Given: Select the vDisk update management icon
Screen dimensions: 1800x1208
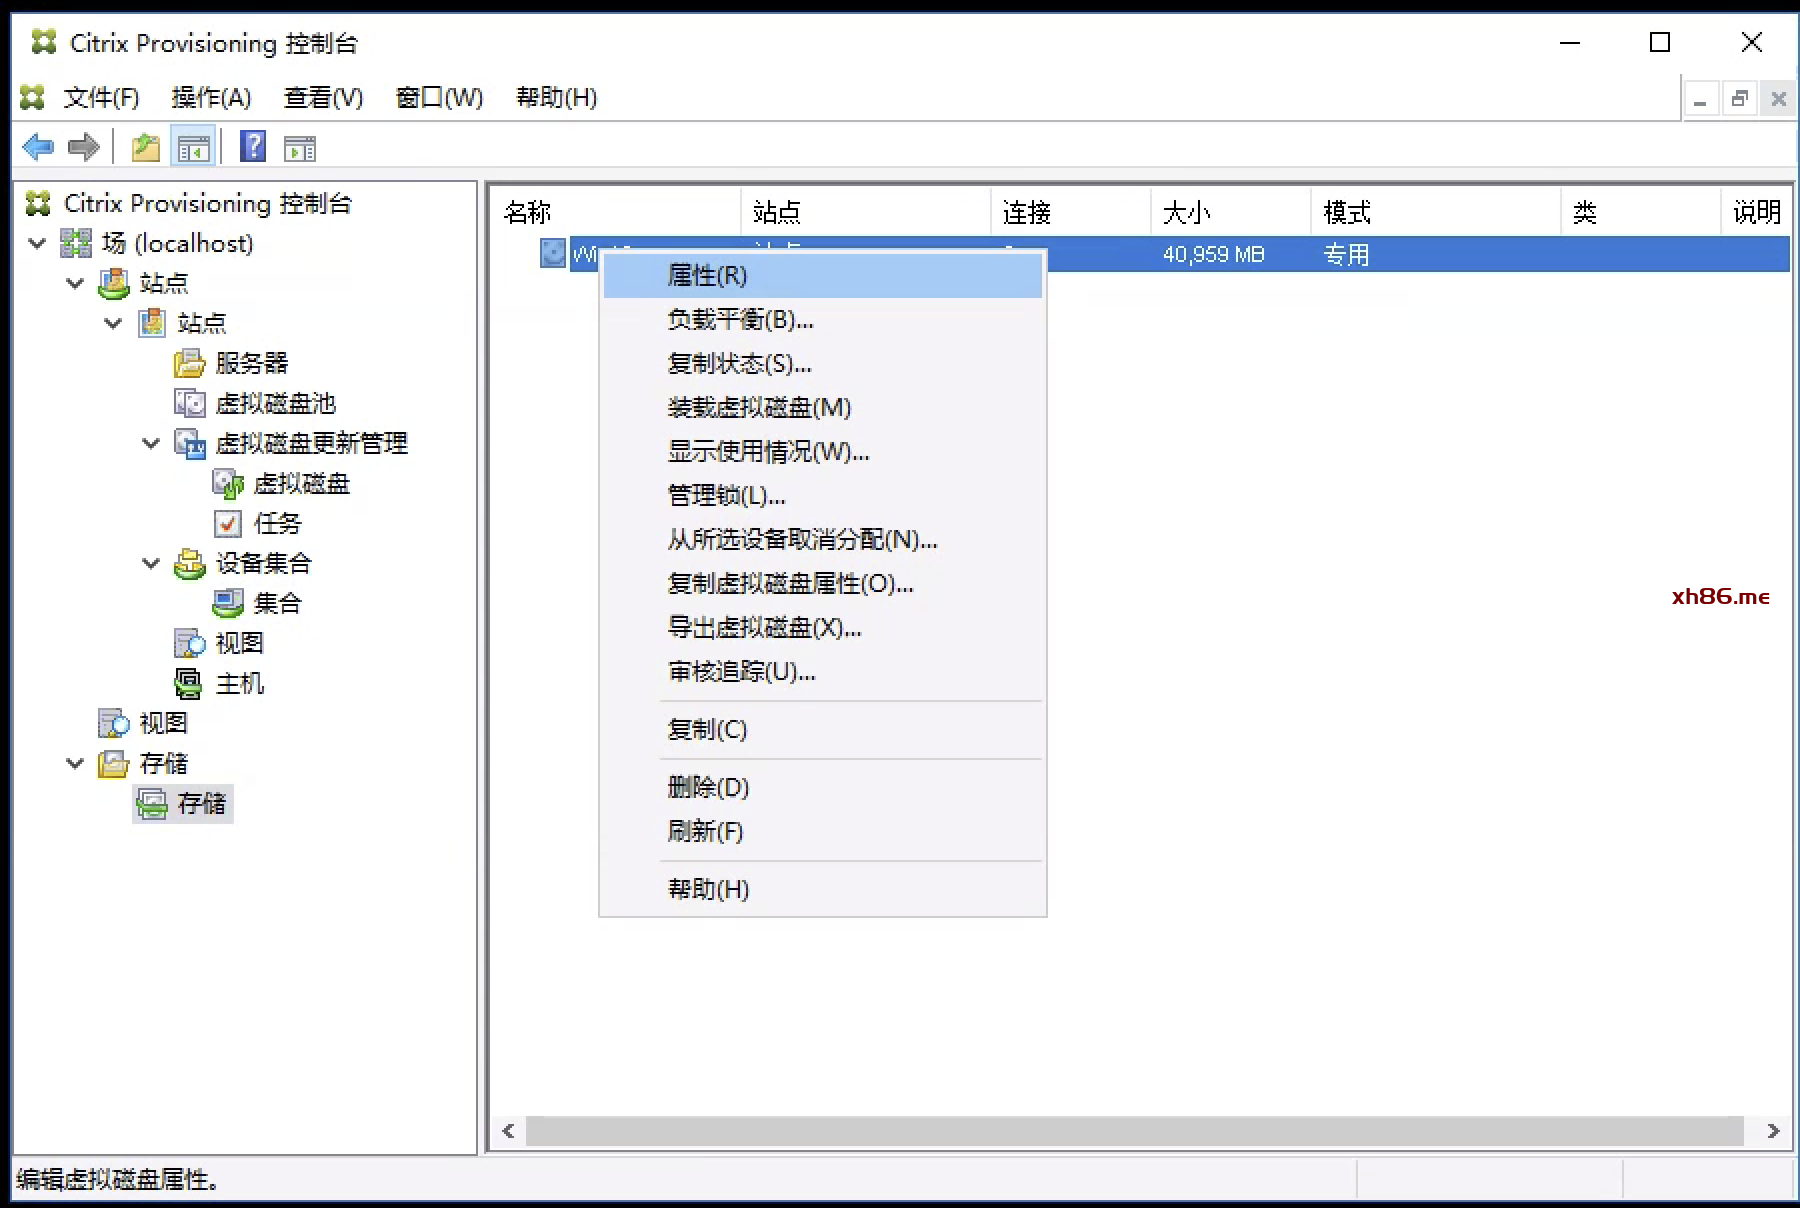Looking at the screenshot, I should [189, 443].
